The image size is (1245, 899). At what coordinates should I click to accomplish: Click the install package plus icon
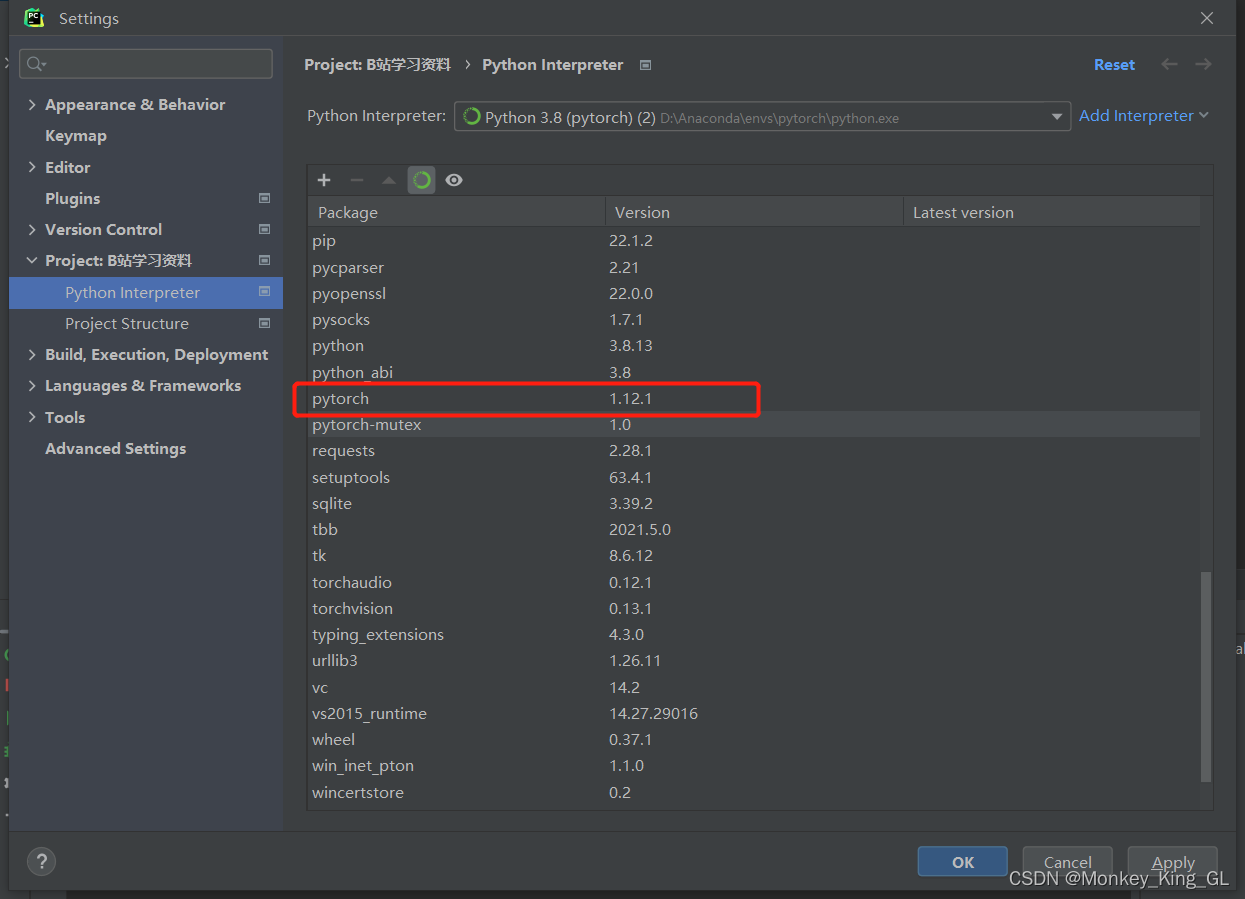(324, 180)
